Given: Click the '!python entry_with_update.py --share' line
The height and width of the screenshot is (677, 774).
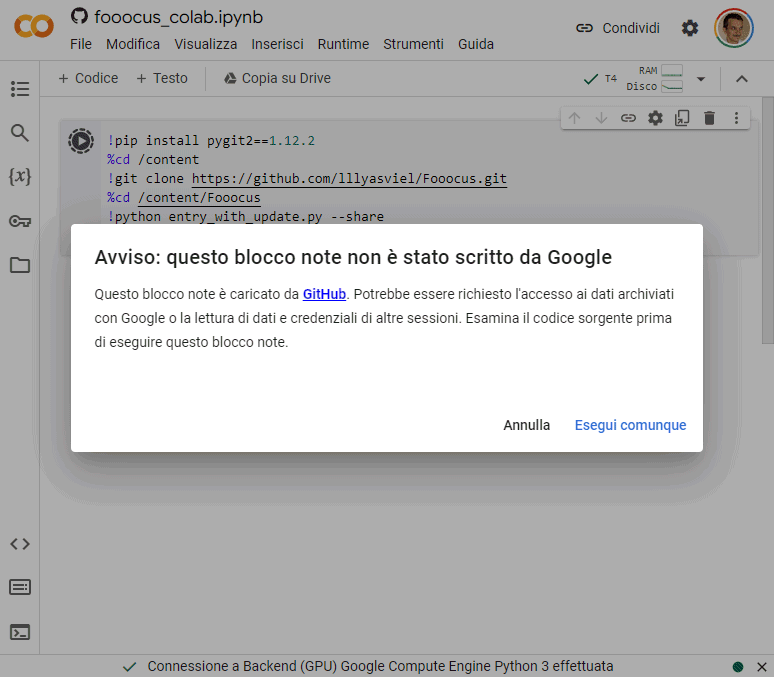Looking at the screenshot, I should pyautogui.click(x=245, y=217).
